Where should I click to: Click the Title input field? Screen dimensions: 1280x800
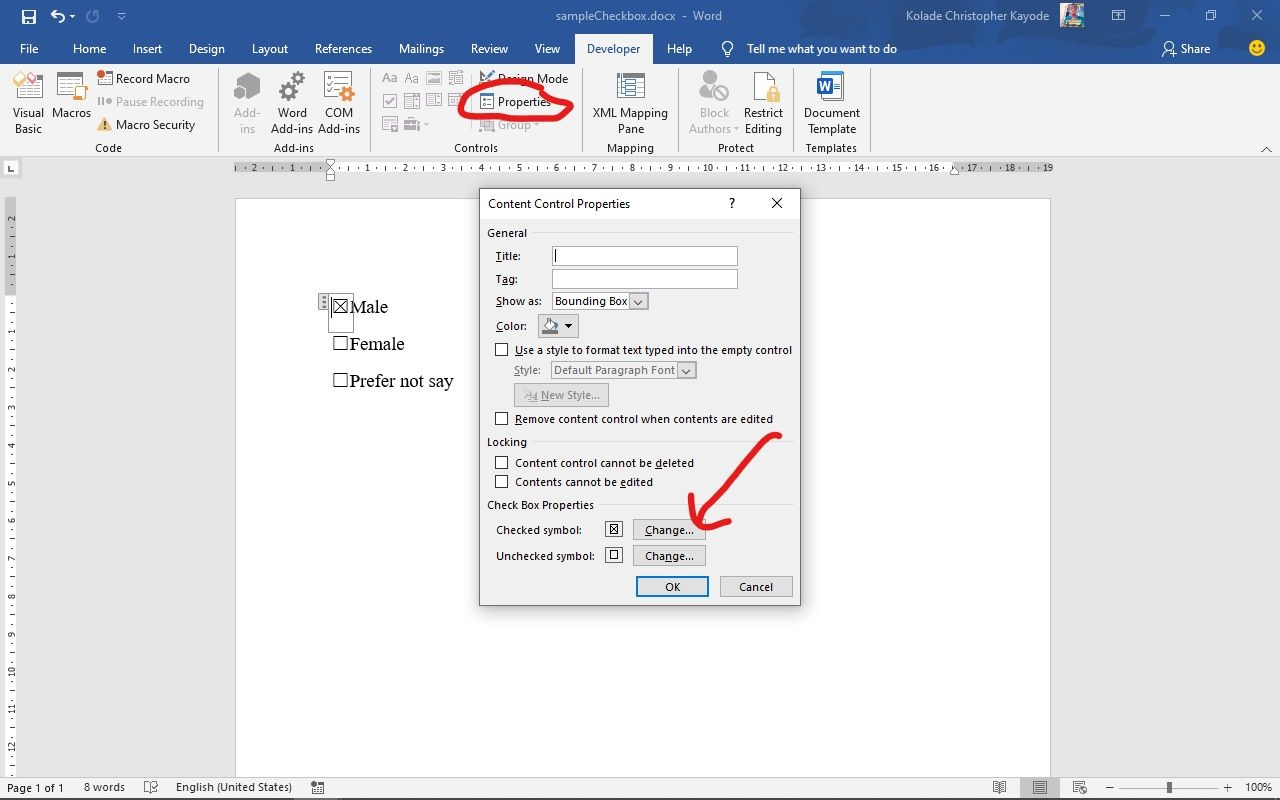[644, 256]
